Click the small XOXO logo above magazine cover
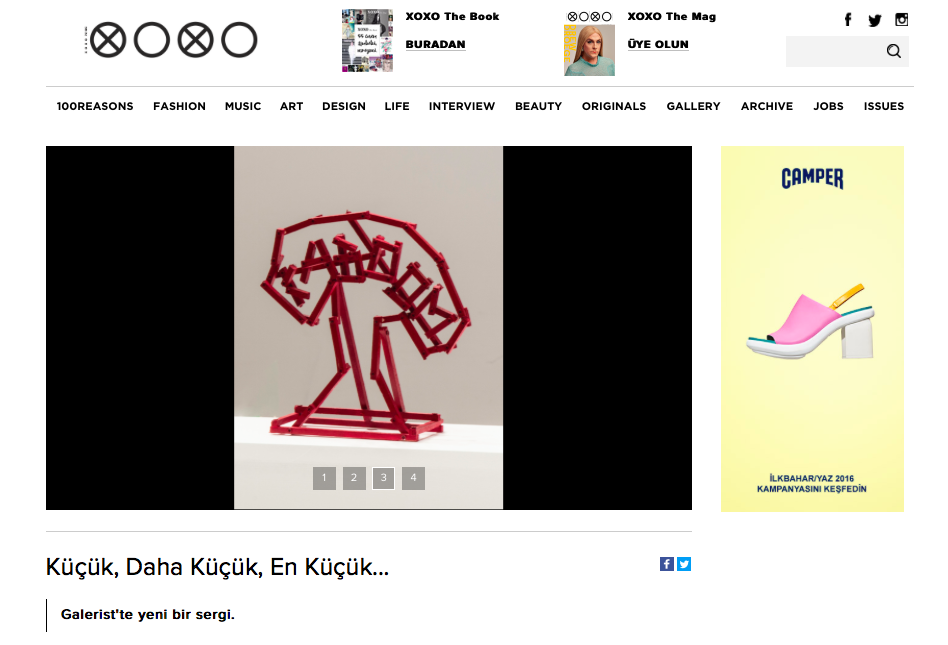 pos(589,16)
